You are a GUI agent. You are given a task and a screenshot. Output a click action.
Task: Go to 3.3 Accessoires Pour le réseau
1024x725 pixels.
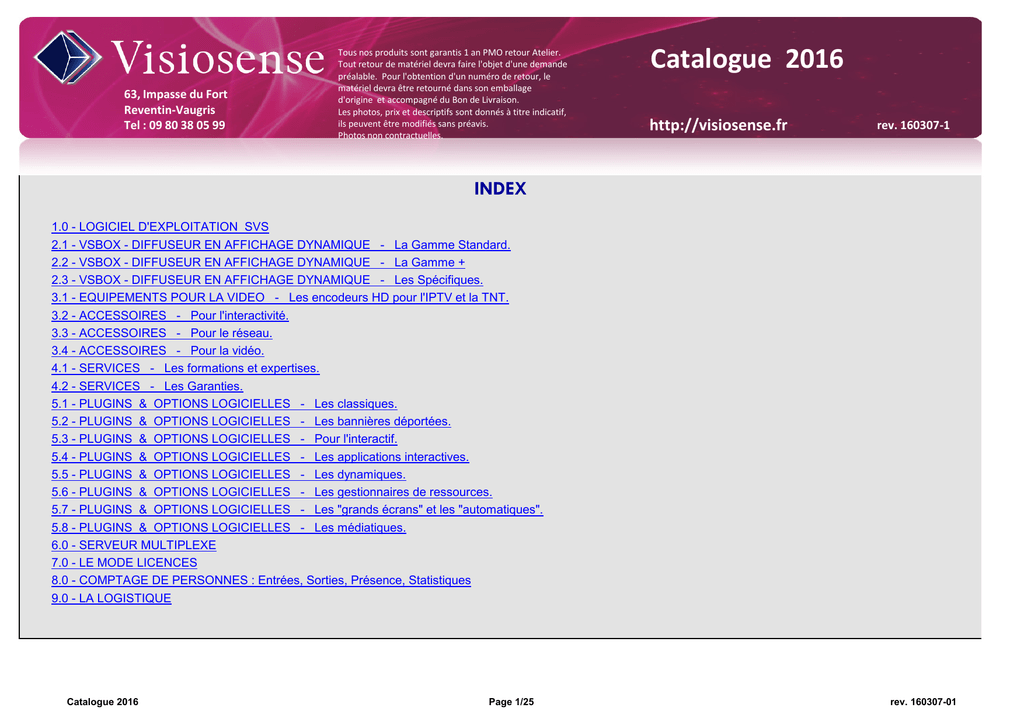click(x=162, y=333)
